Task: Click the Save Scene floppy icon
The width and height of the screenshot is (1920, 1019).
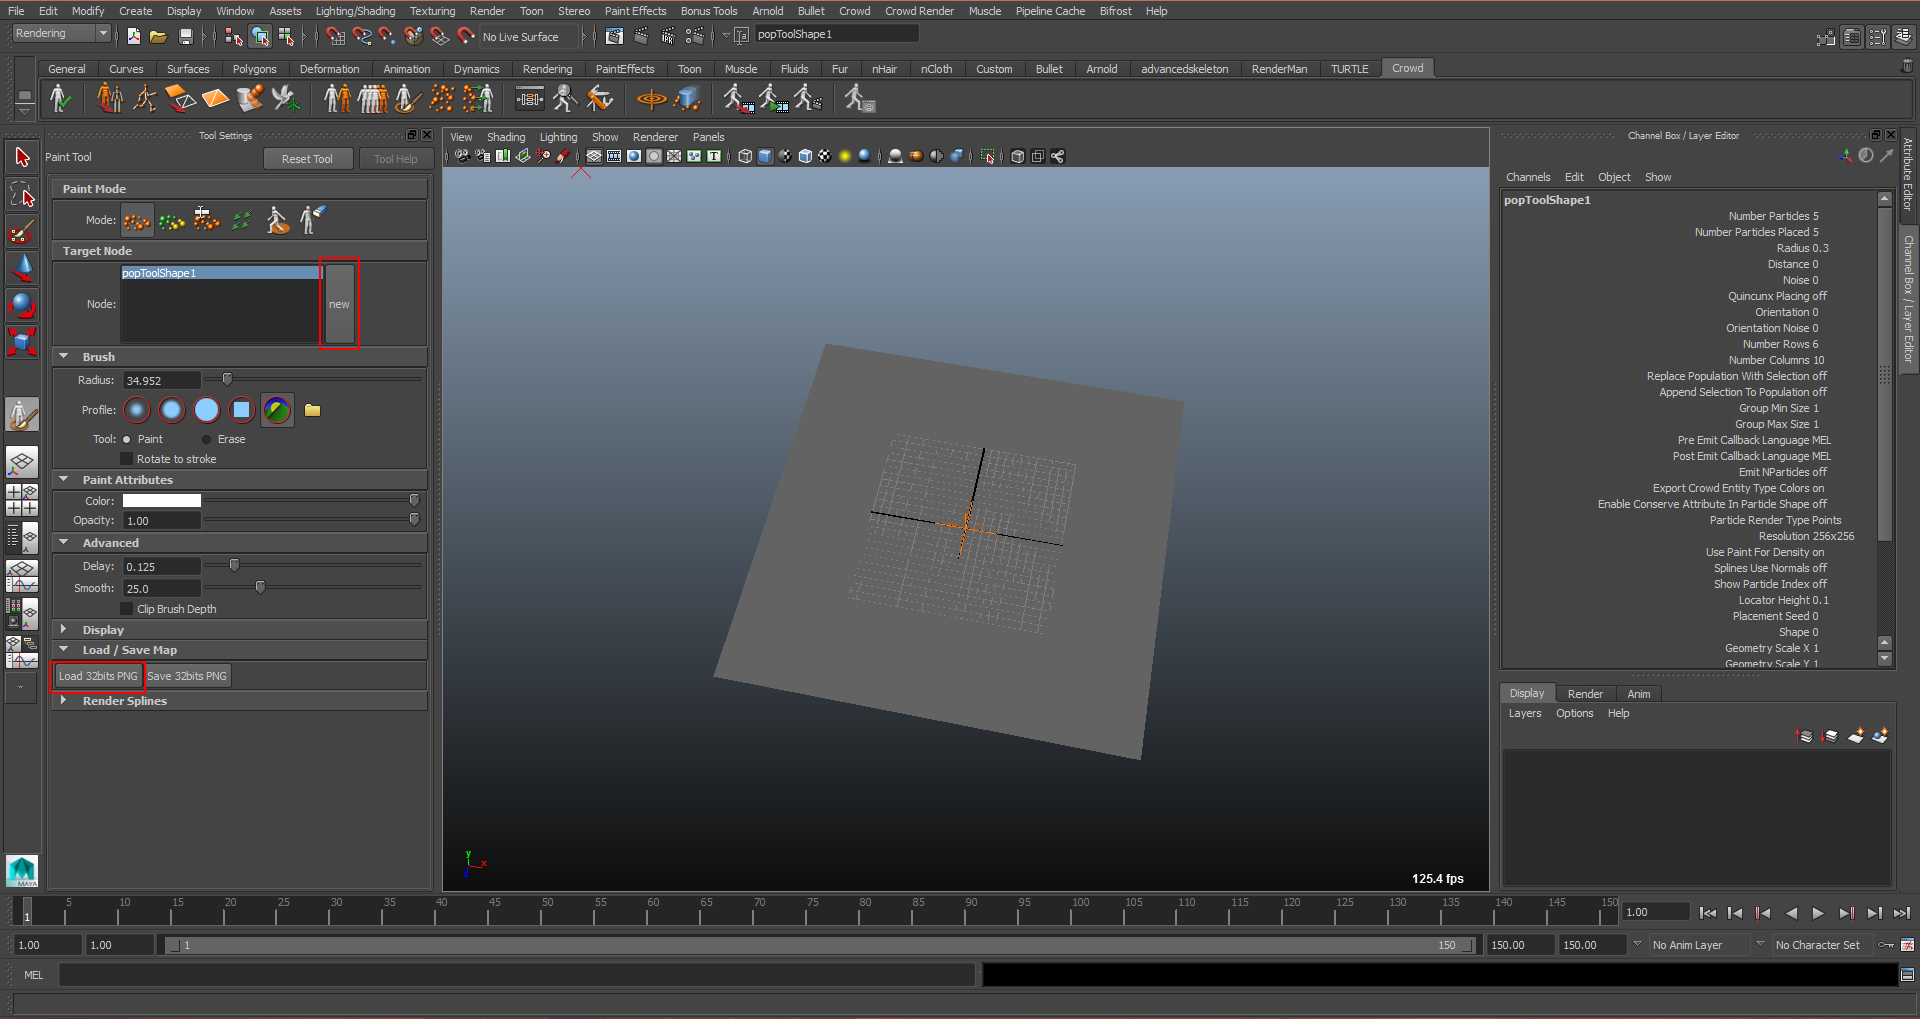Action: pos(185,37)
